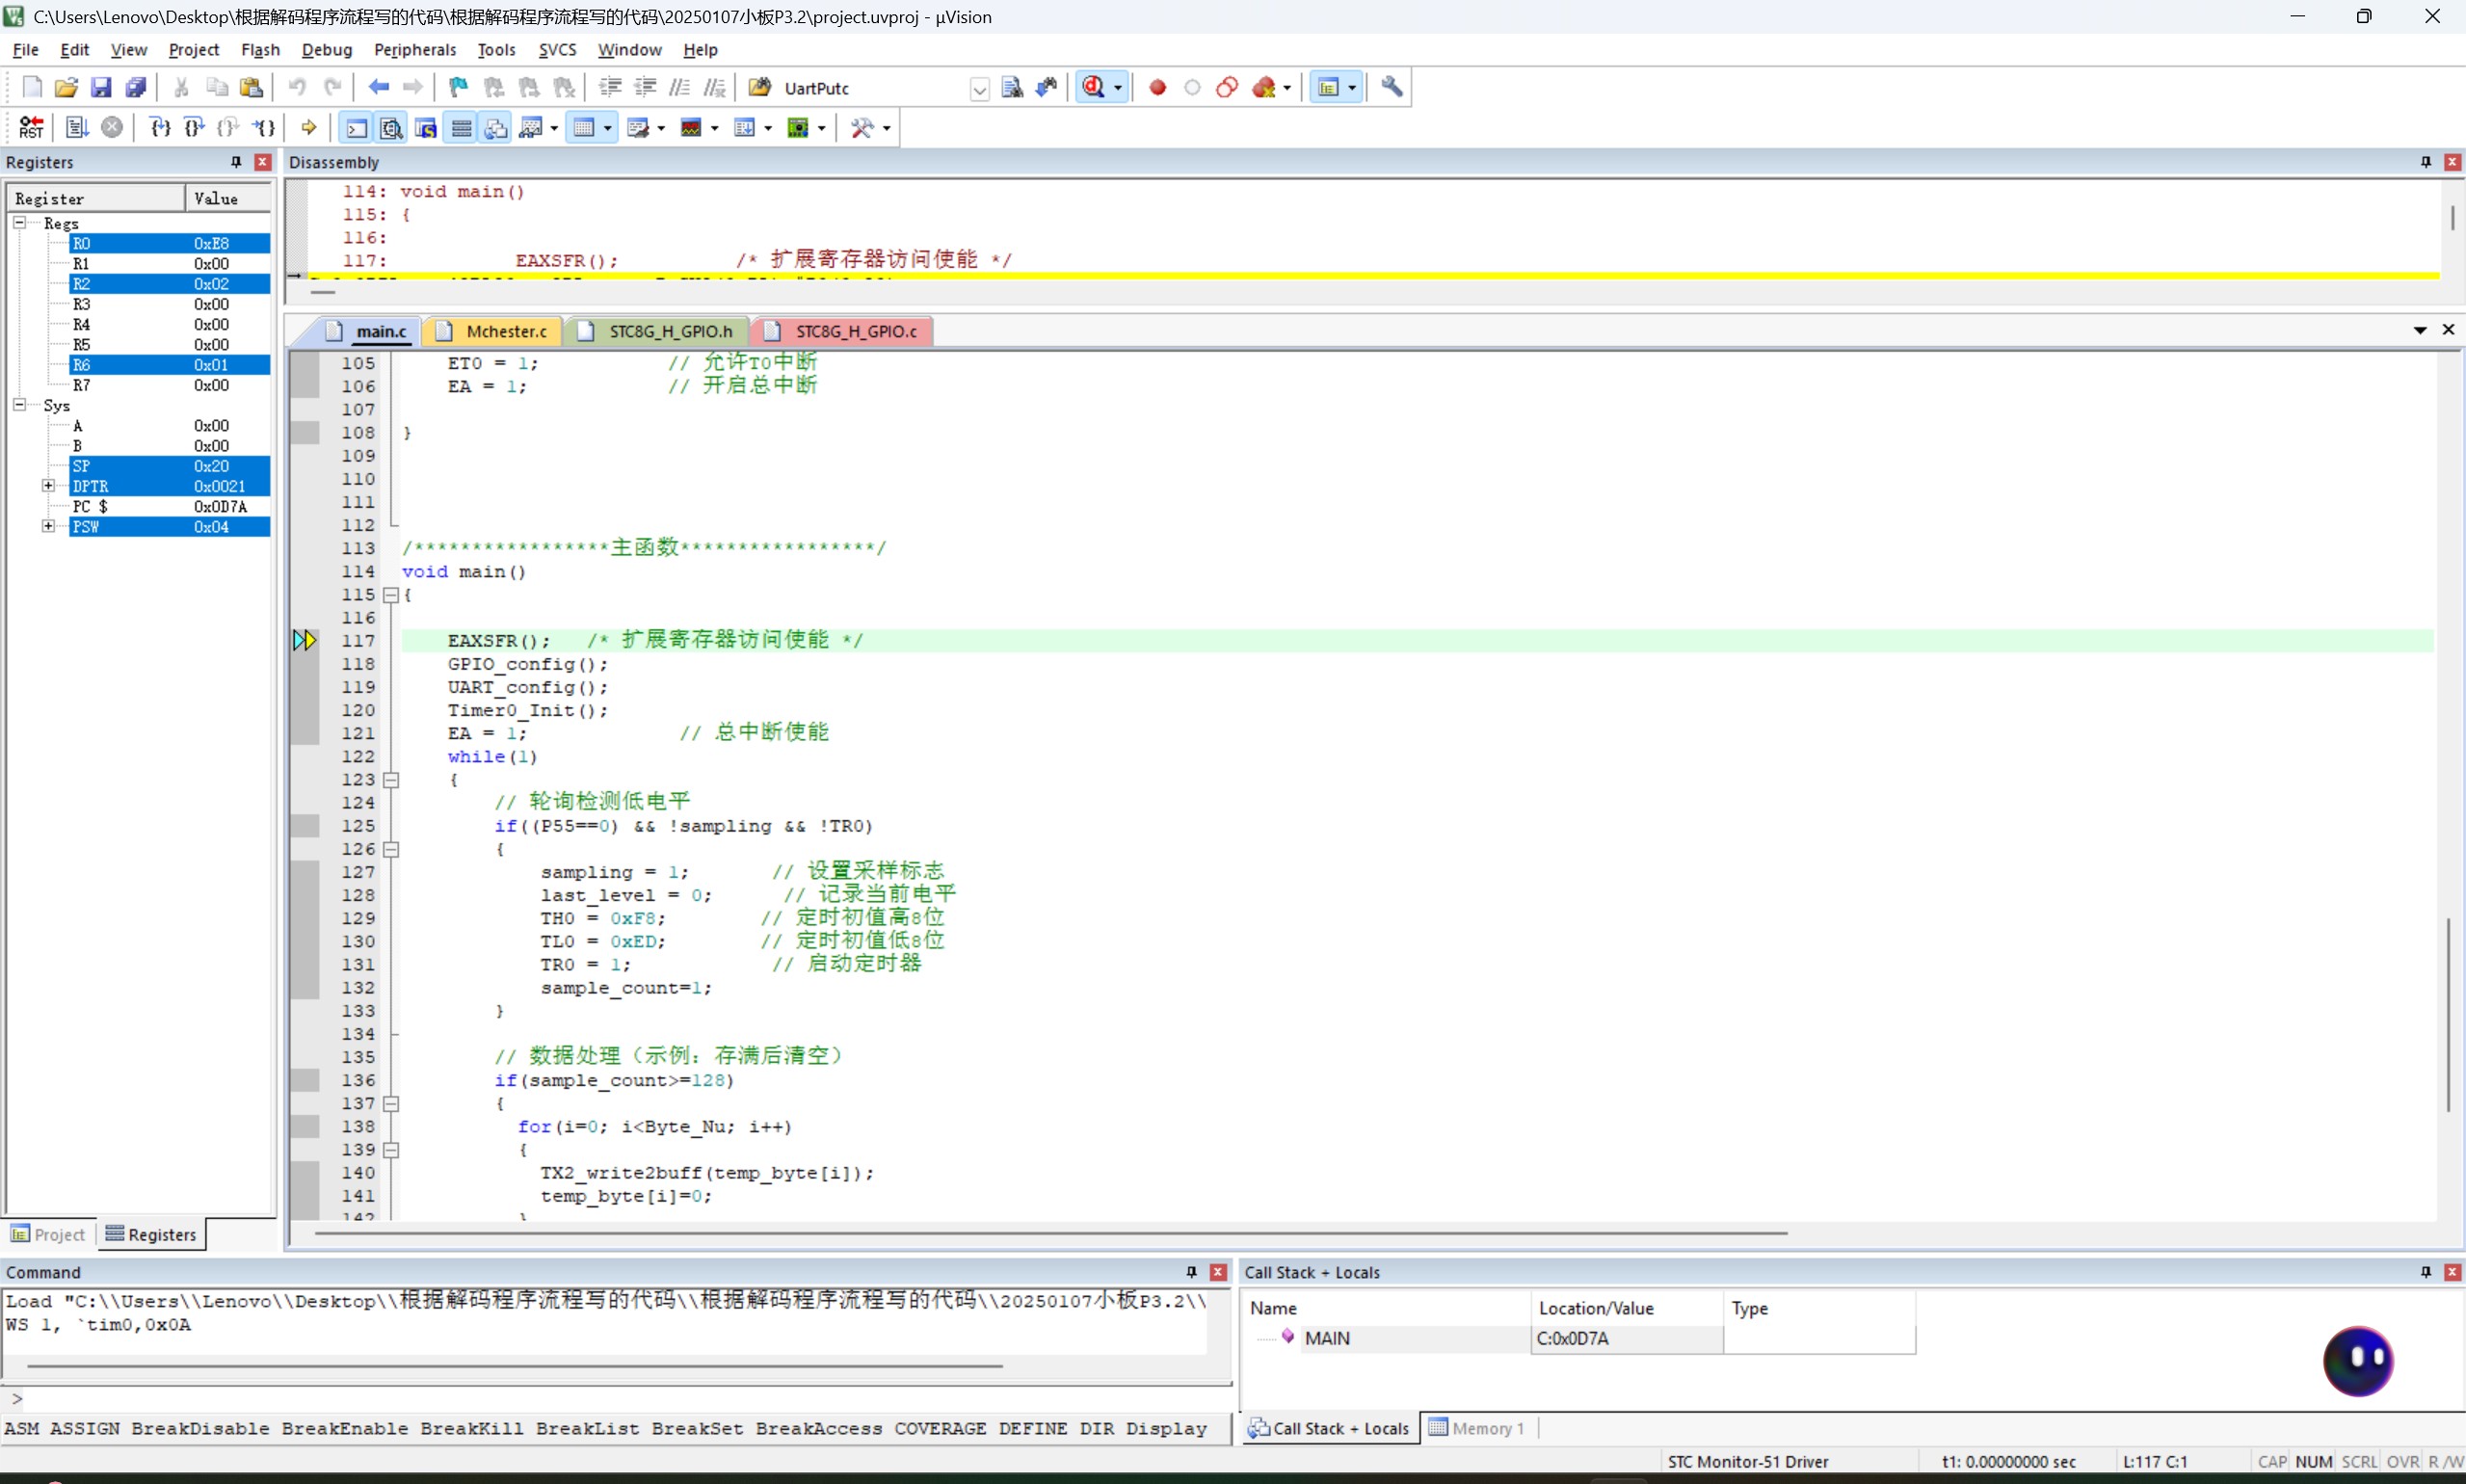Image resolution: width=2466 pixels, height=1484 pixels.
Task: Pin the Disassembly panel
Action: [x=2425, y=162]
